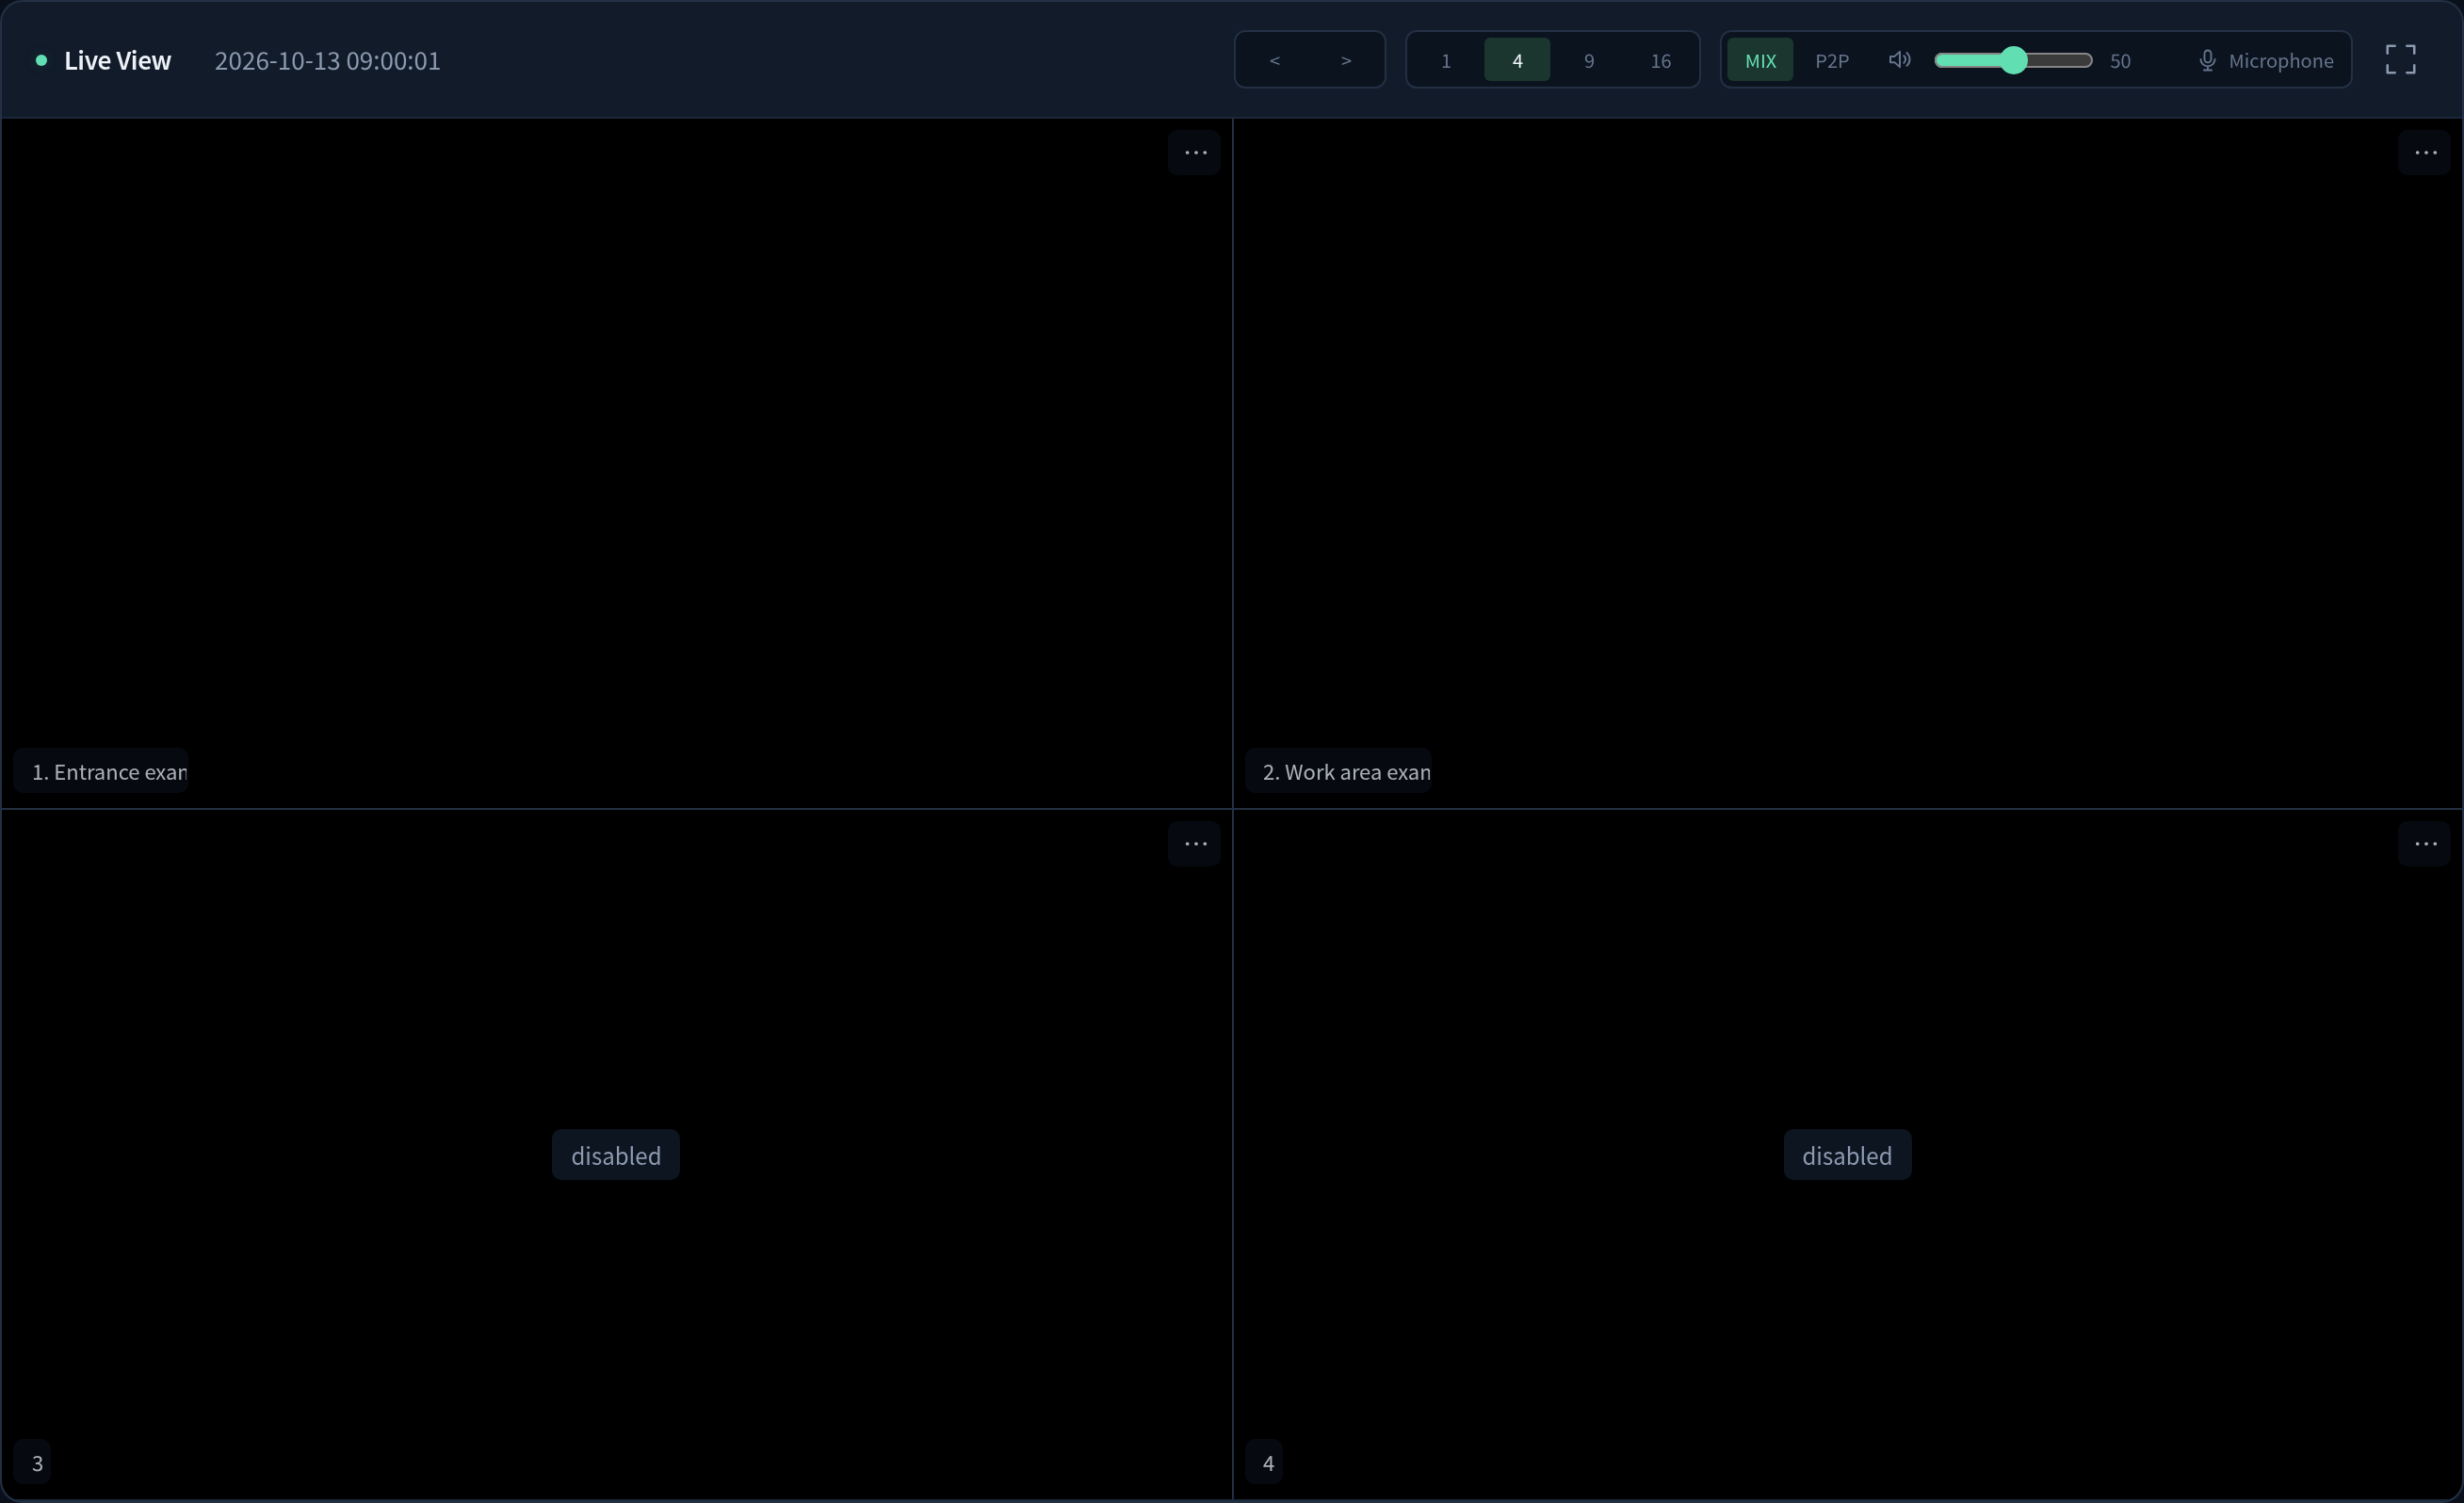Adjust the volume slider
The width and height of the screenshot is (2464, 1503).
(x=2013, y=60)
